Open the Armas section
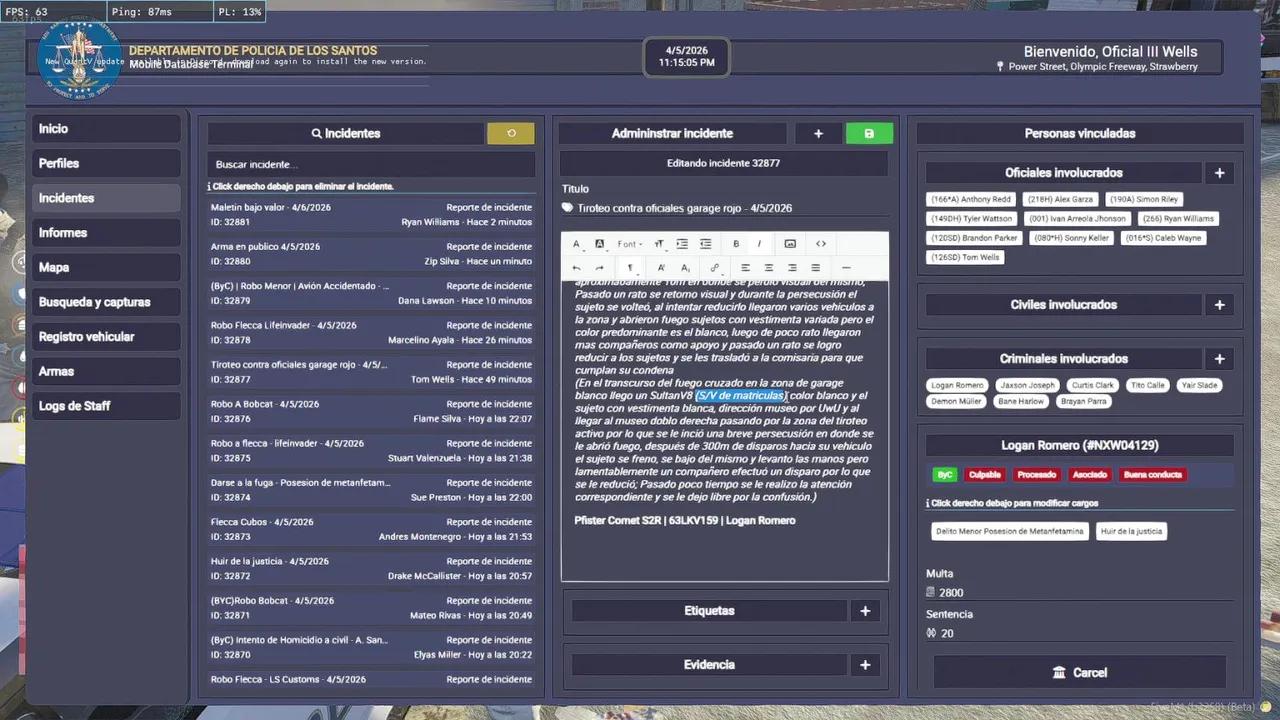Image resolution: width=1280 pixels, height=720 pixels. click(106, 371)
